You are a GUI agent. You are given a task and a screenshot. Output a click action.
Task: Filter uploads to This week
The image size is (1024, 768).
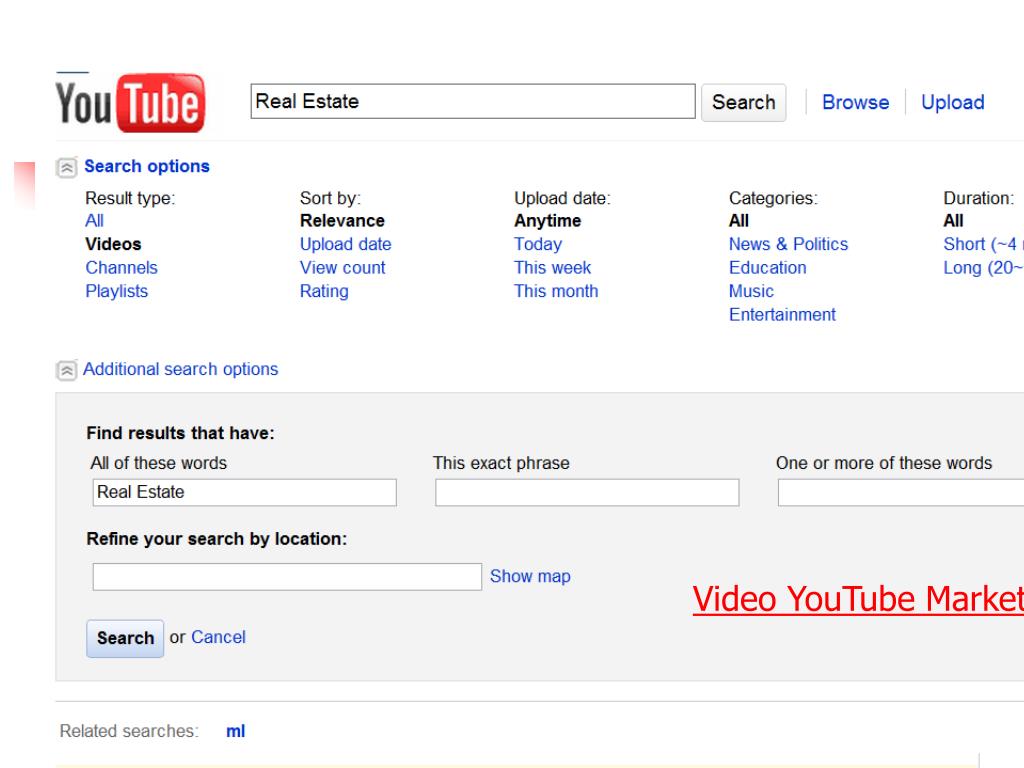click(552, 268)
